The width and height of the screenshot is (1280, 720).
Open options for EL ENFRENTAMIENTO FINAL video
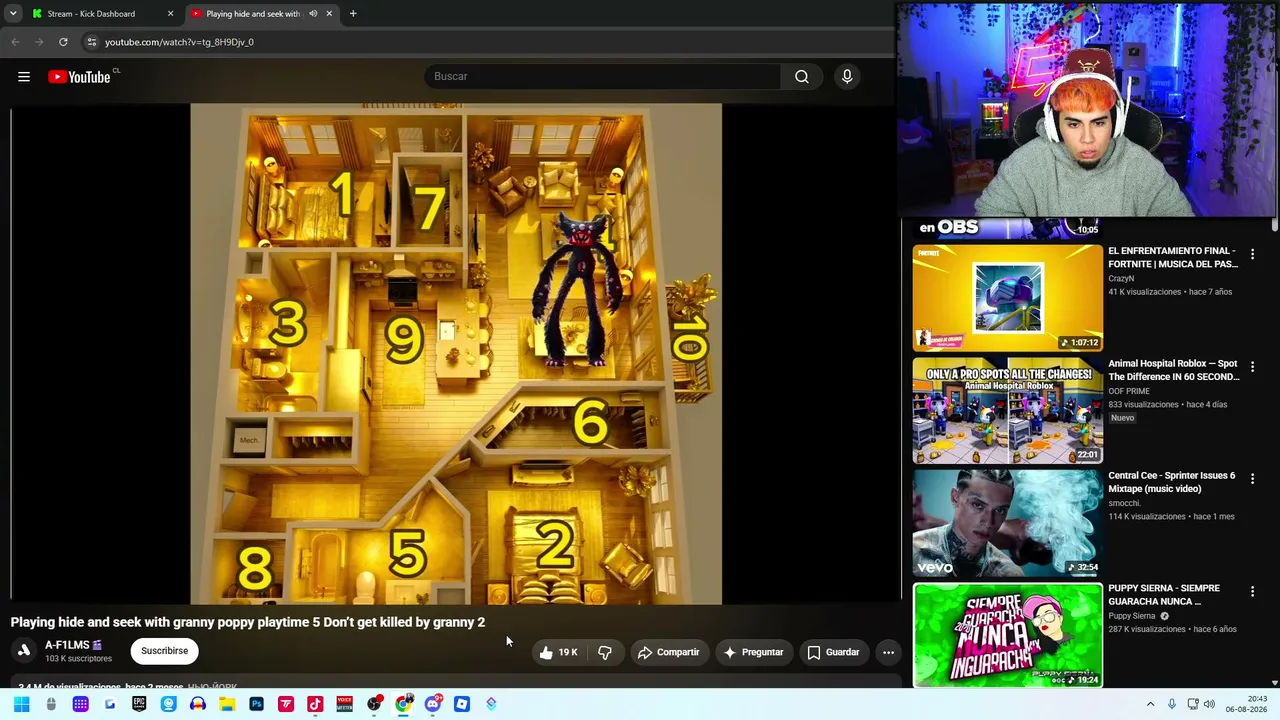click(x=1252, y=255)
